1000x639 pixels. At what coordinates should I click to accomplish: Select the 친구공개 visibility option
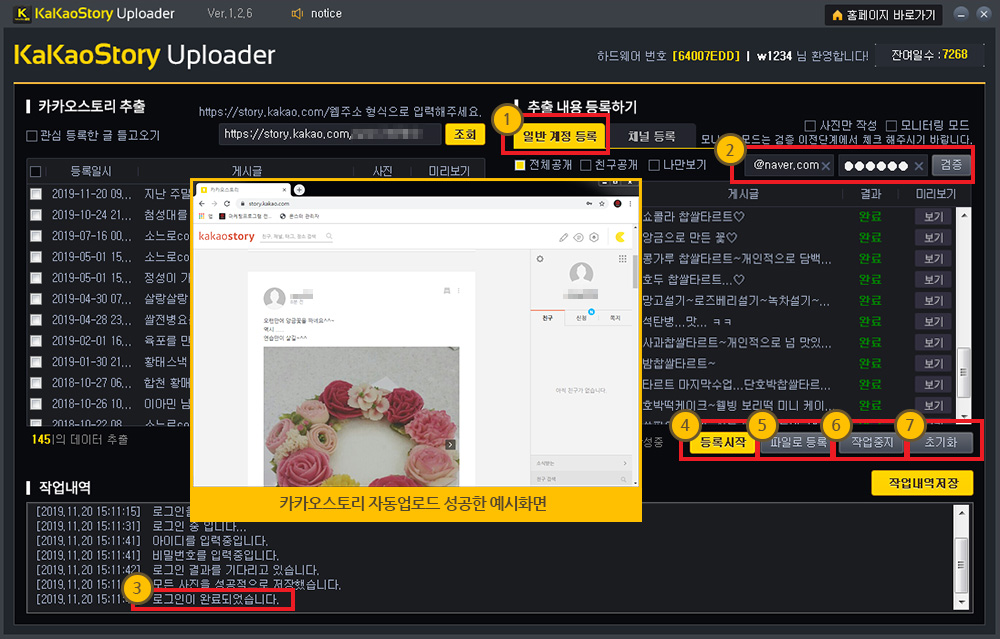586,165
